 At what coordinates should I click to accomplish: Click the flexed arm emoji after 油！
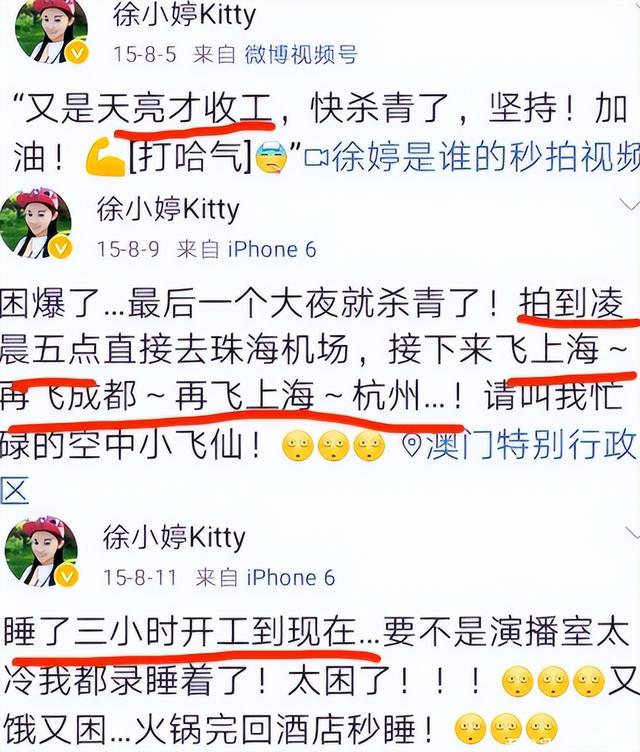click(x=105, y=156)
